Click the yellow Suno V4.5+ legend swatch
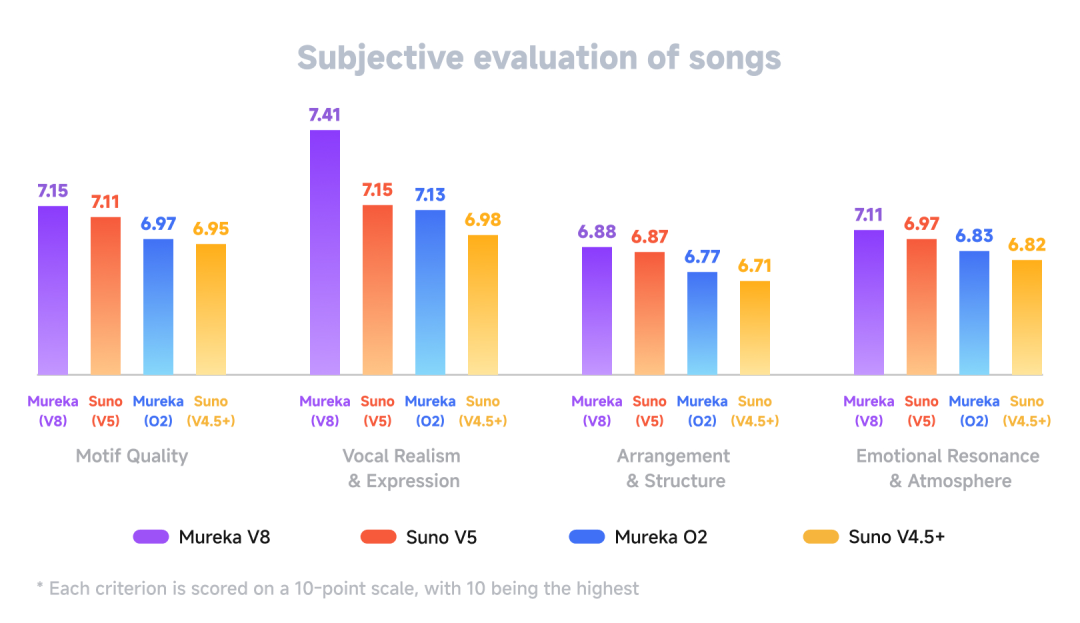1080x623 pixels. (820, 537)
